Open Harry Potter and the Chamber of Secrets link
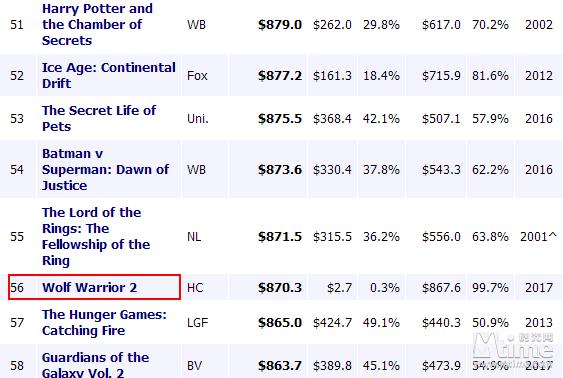The width and height of the screenshot is (563, 378). (97, 24)
